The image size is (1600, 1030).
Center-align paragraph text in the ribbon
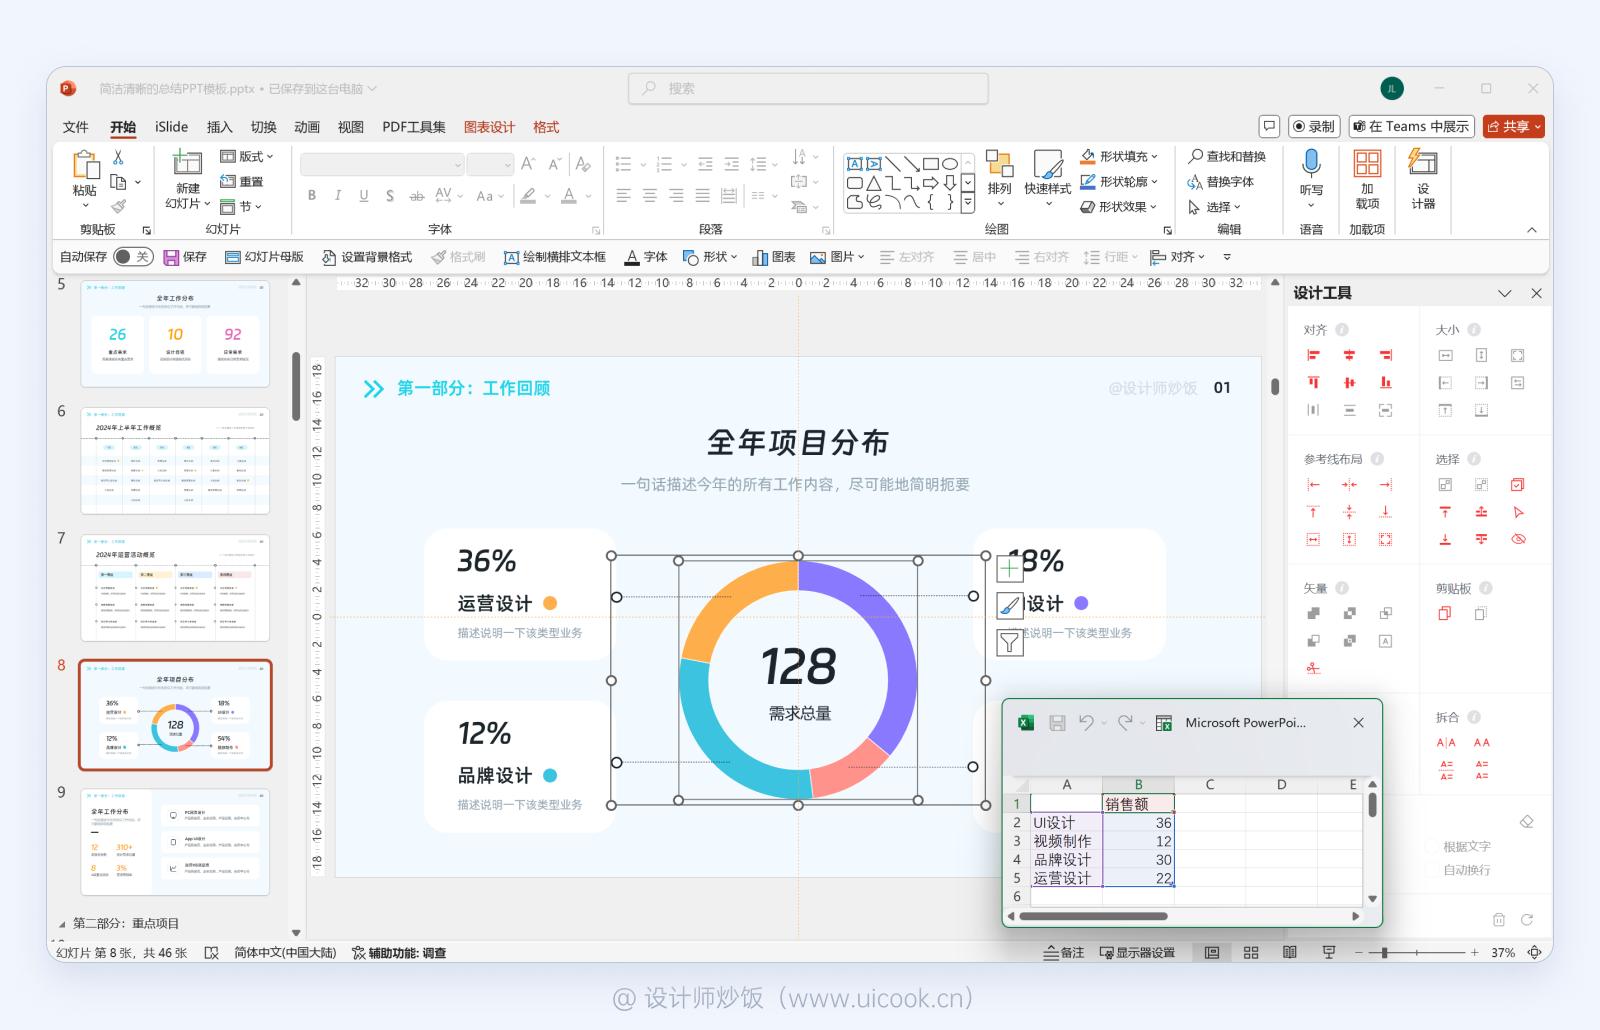coord(650,195)
